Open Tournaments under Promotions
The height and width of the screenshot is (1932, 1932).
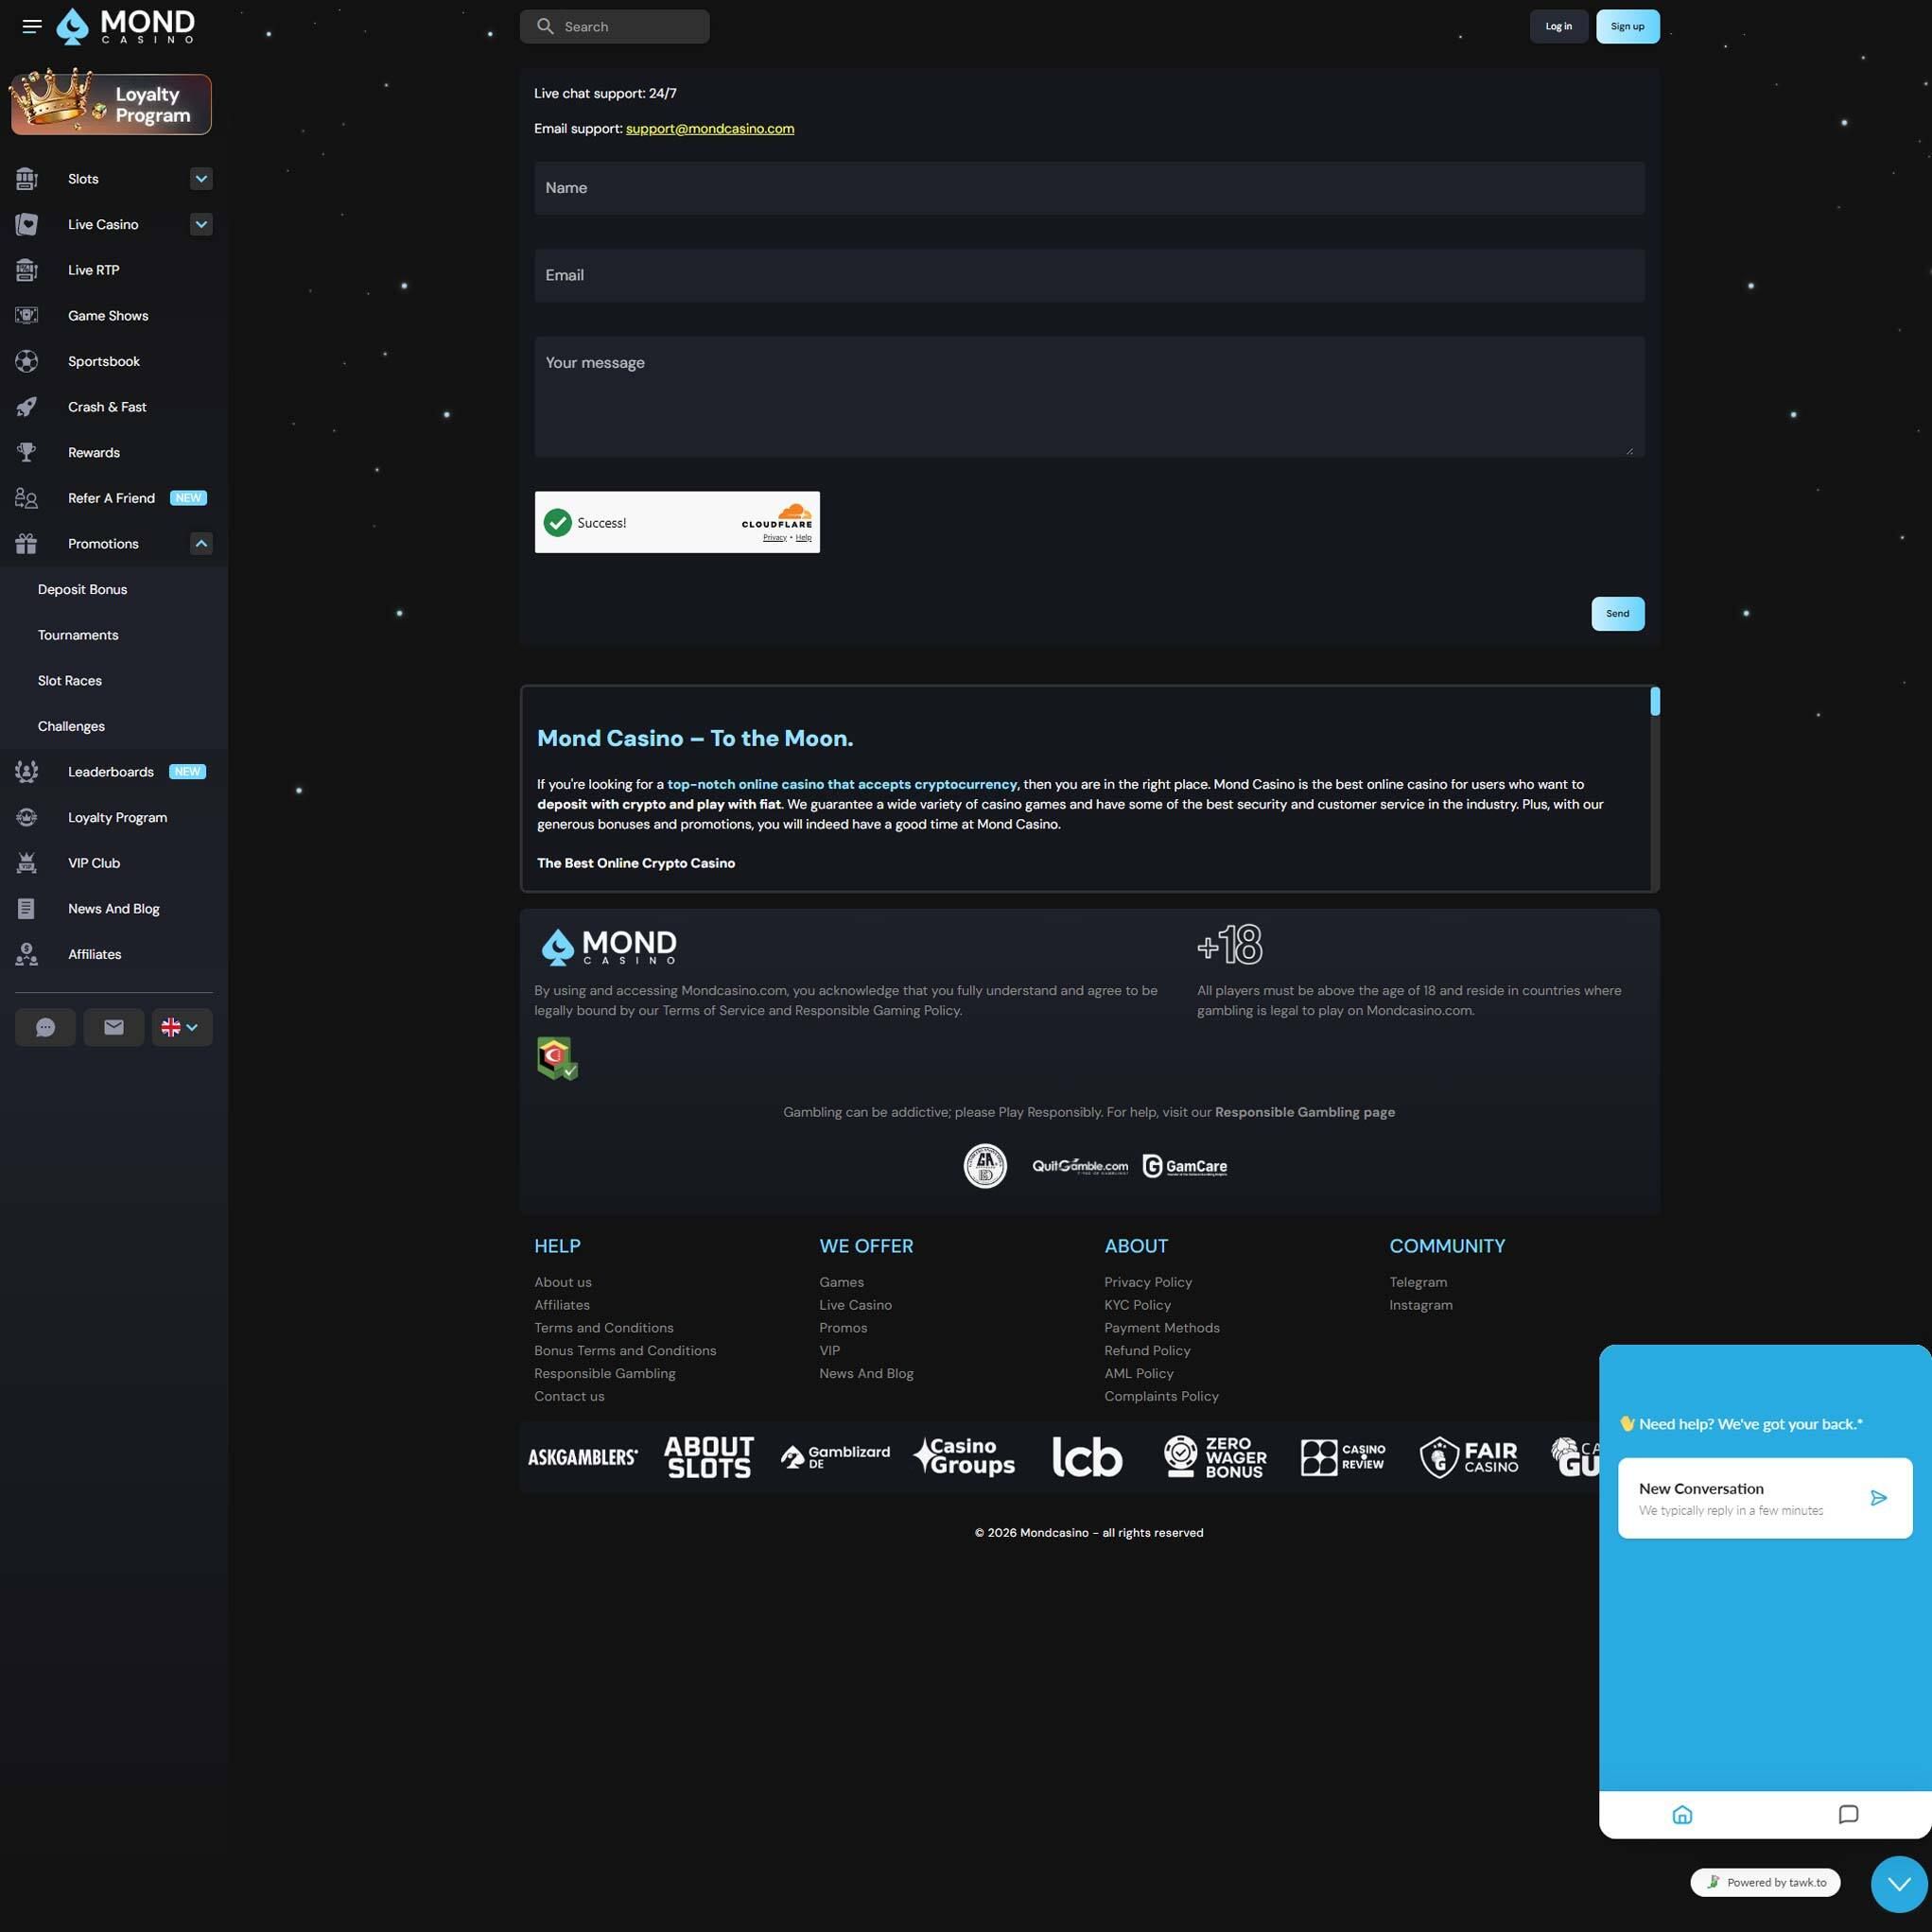[78, 635]
